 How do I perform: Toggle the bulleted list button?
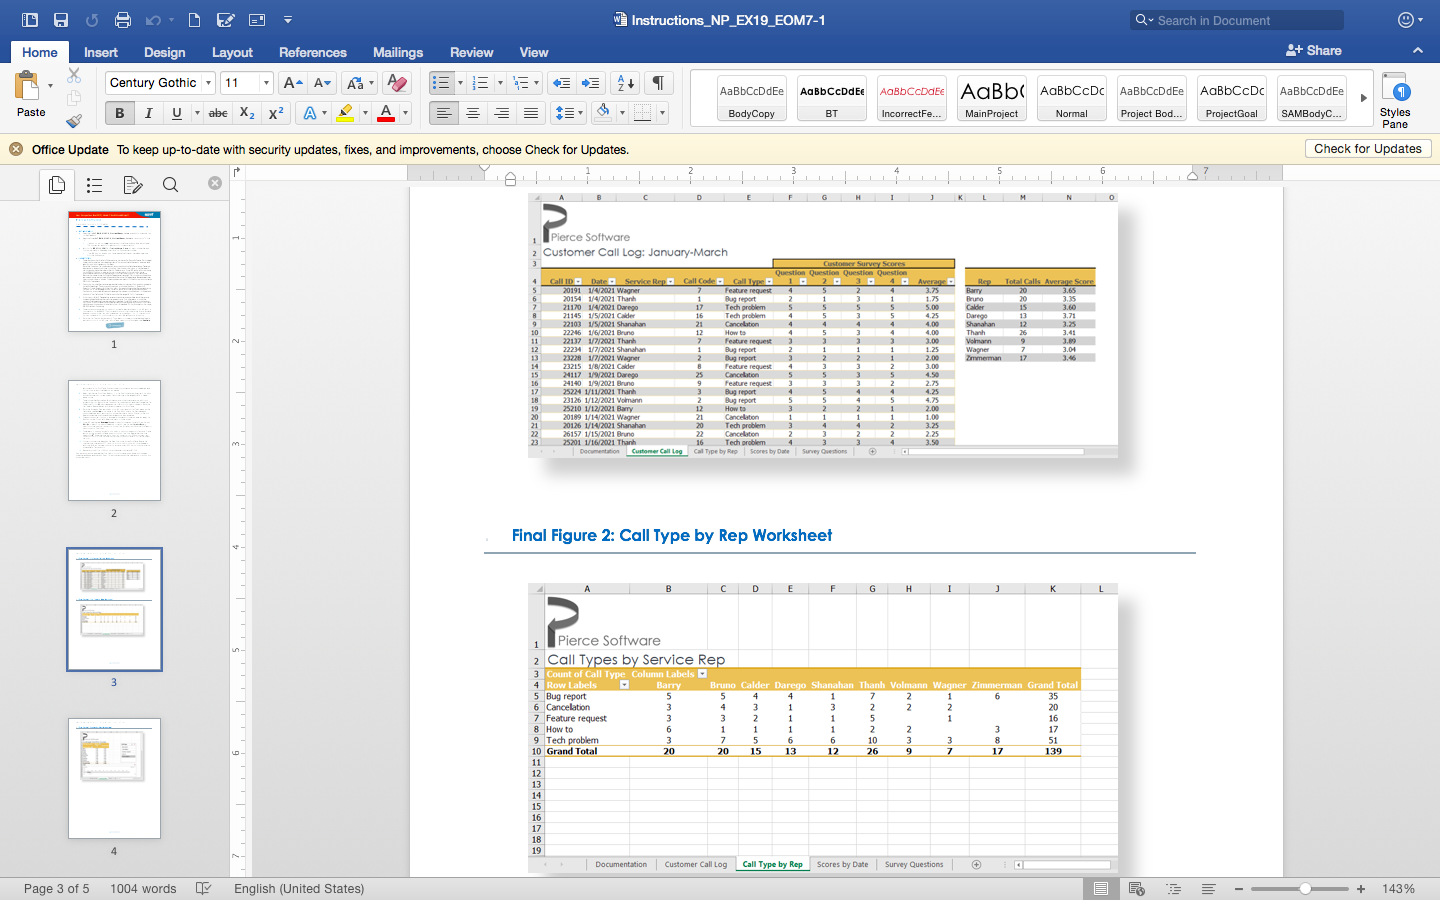(441, 83)
